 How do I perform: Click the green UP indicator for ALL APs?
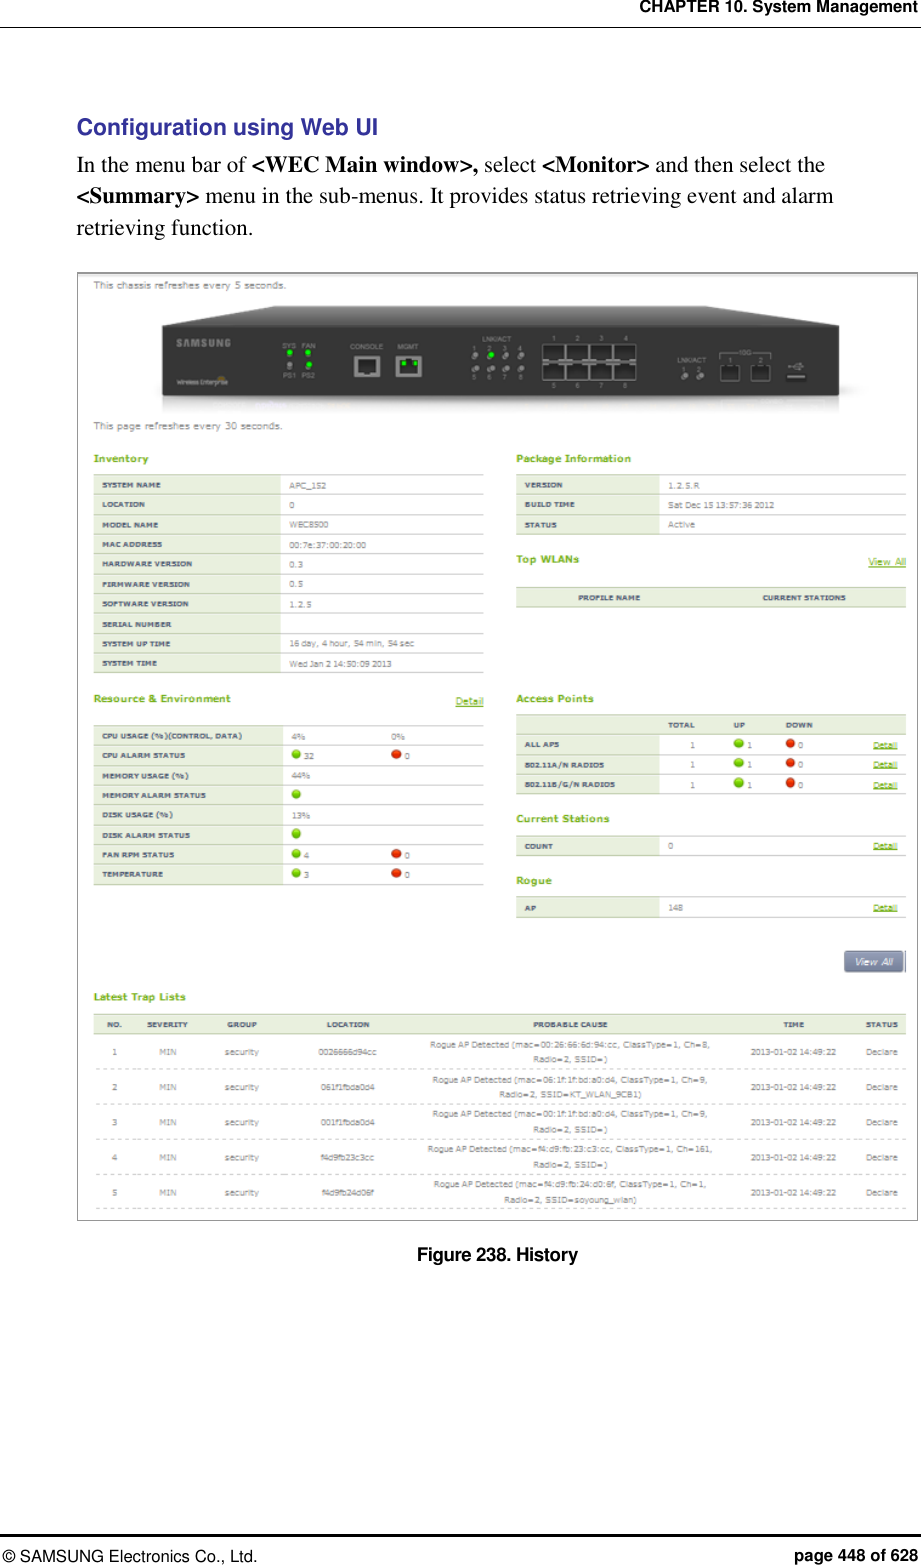click(x=738, y=743)
